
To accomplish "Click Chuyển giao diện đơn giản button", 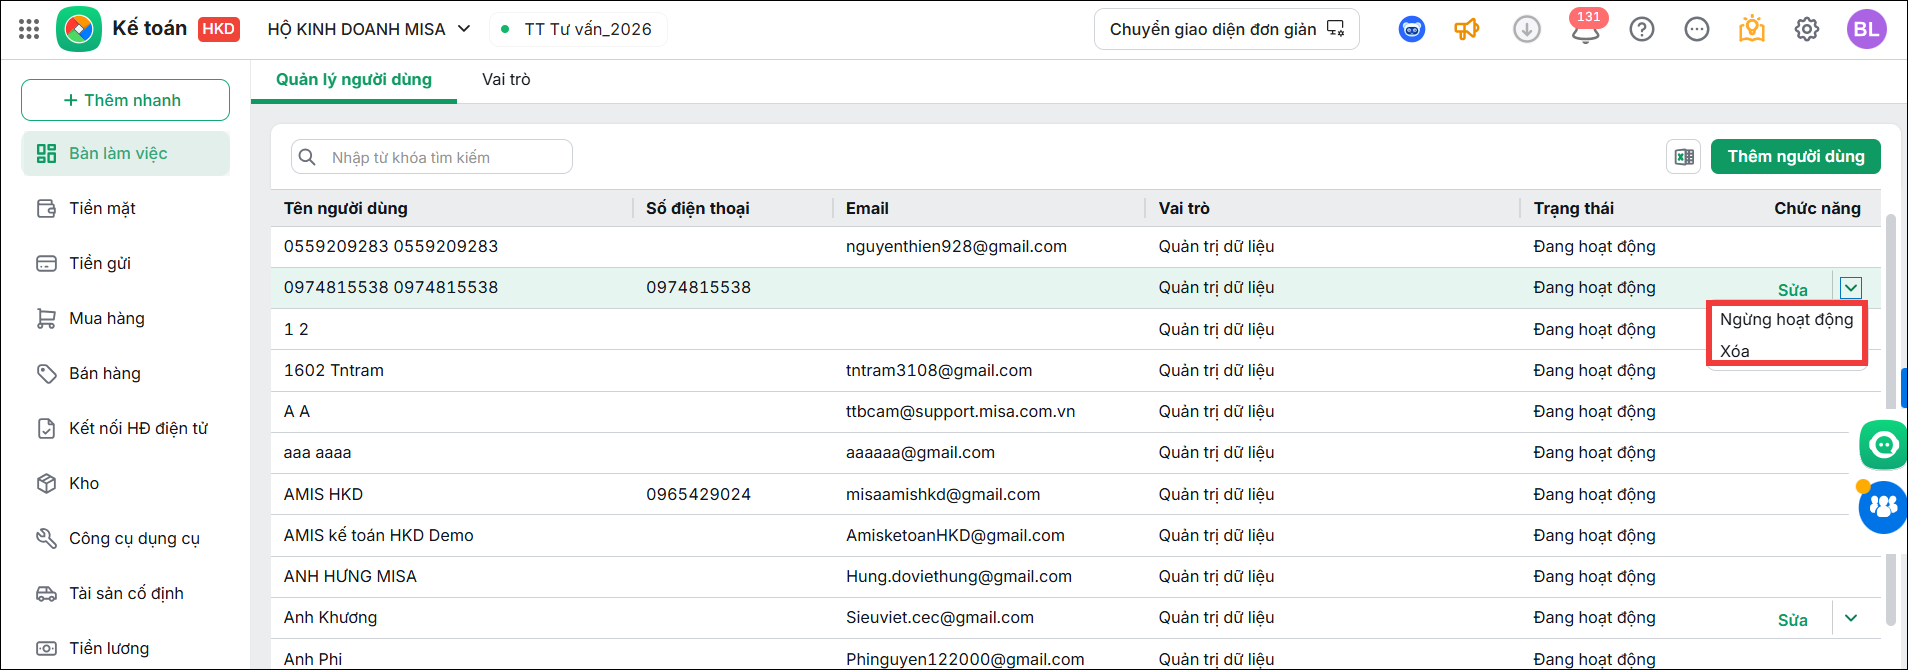I will click(x=1226, y=29).
